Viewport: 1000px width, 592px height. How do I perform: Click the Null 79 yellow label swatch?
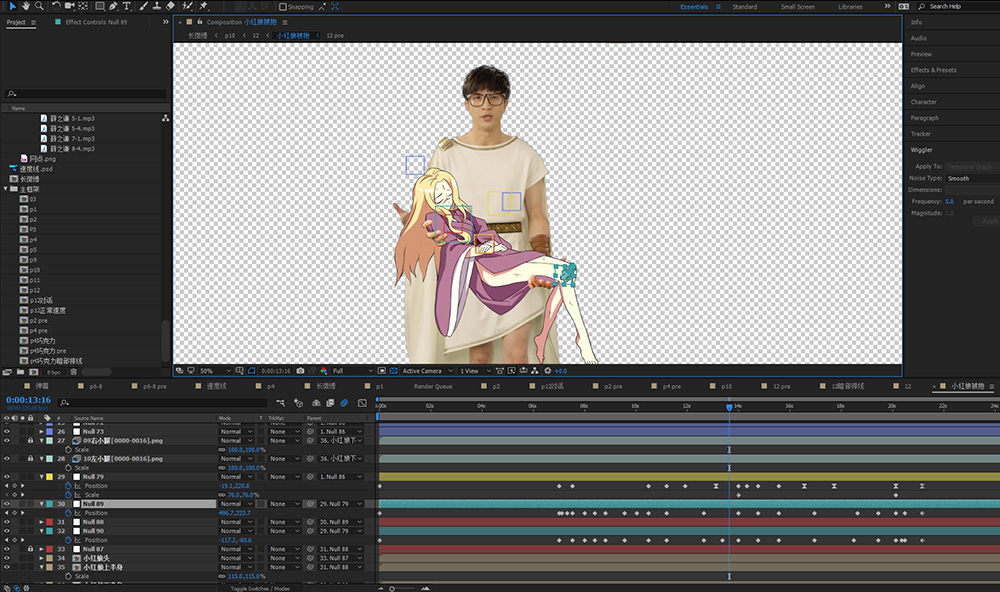[49, 477]
